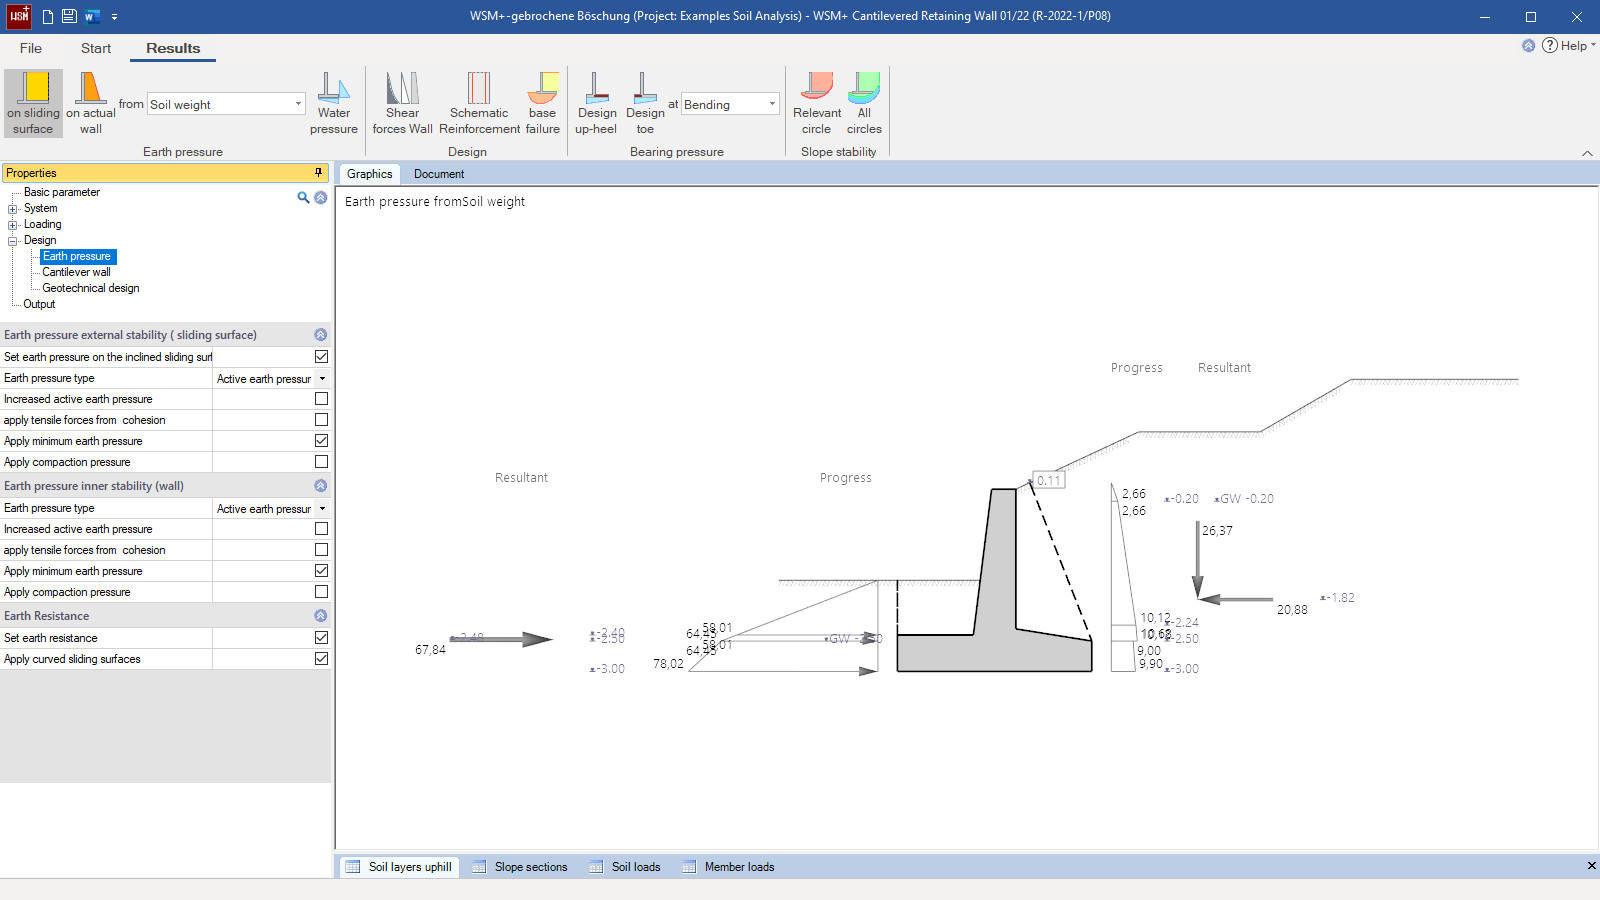Switch to the Document tab

pyautogui.click(x=439, y=174)
